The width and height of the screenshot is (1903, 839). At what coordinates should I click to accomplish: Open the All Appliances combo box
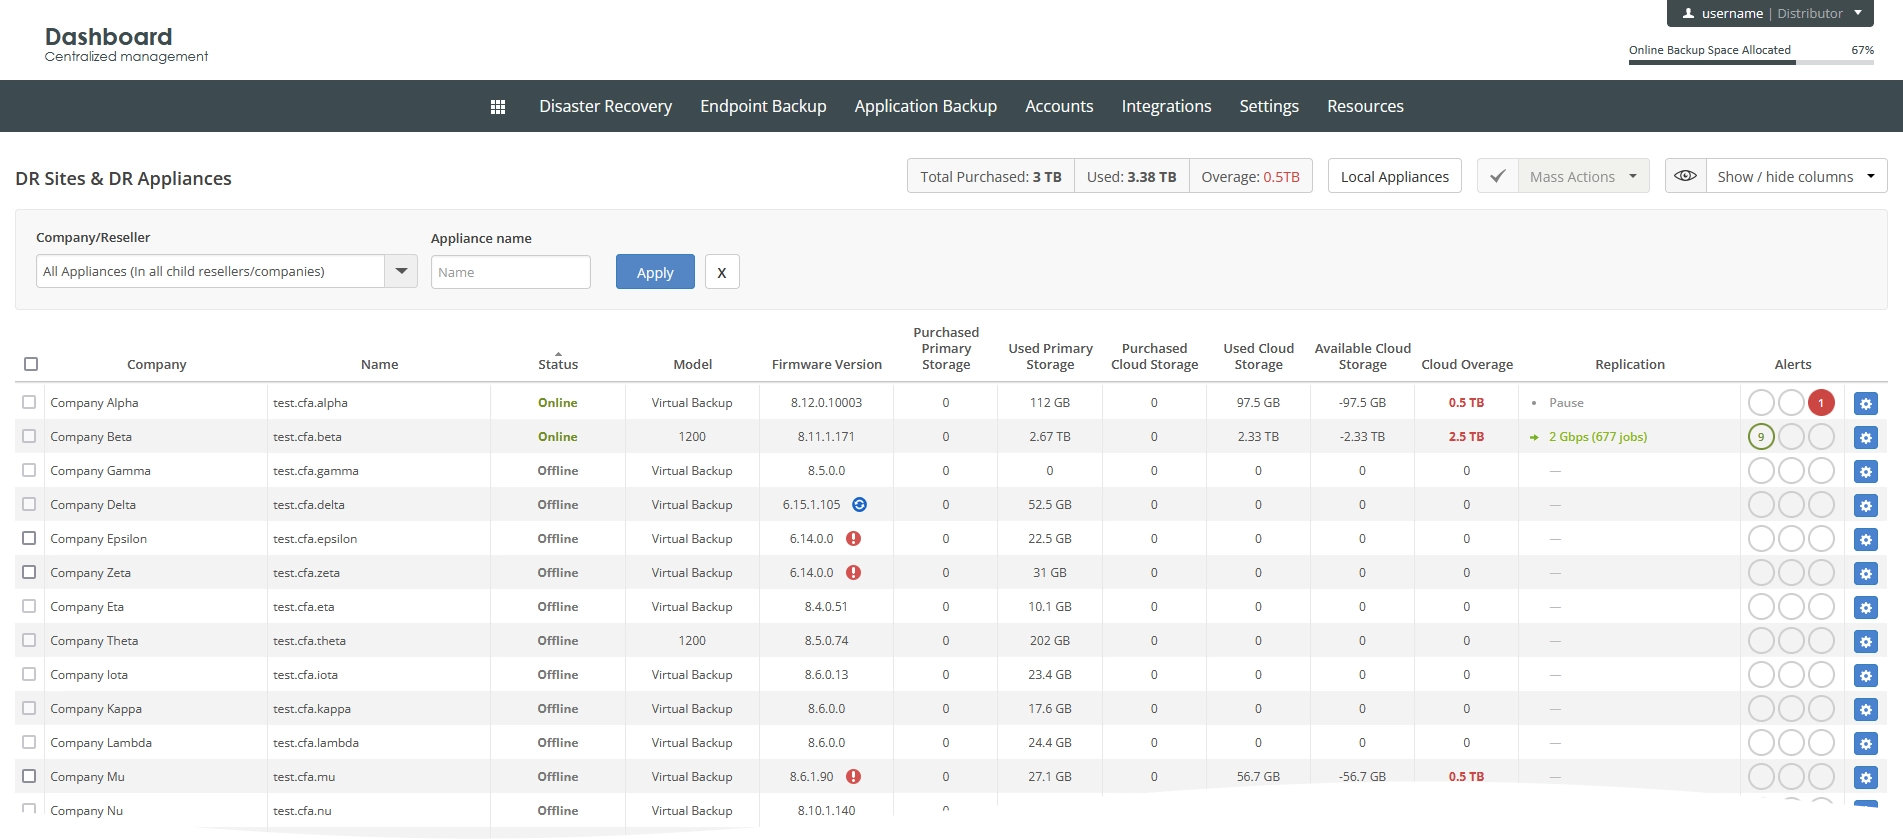[227, 271]
